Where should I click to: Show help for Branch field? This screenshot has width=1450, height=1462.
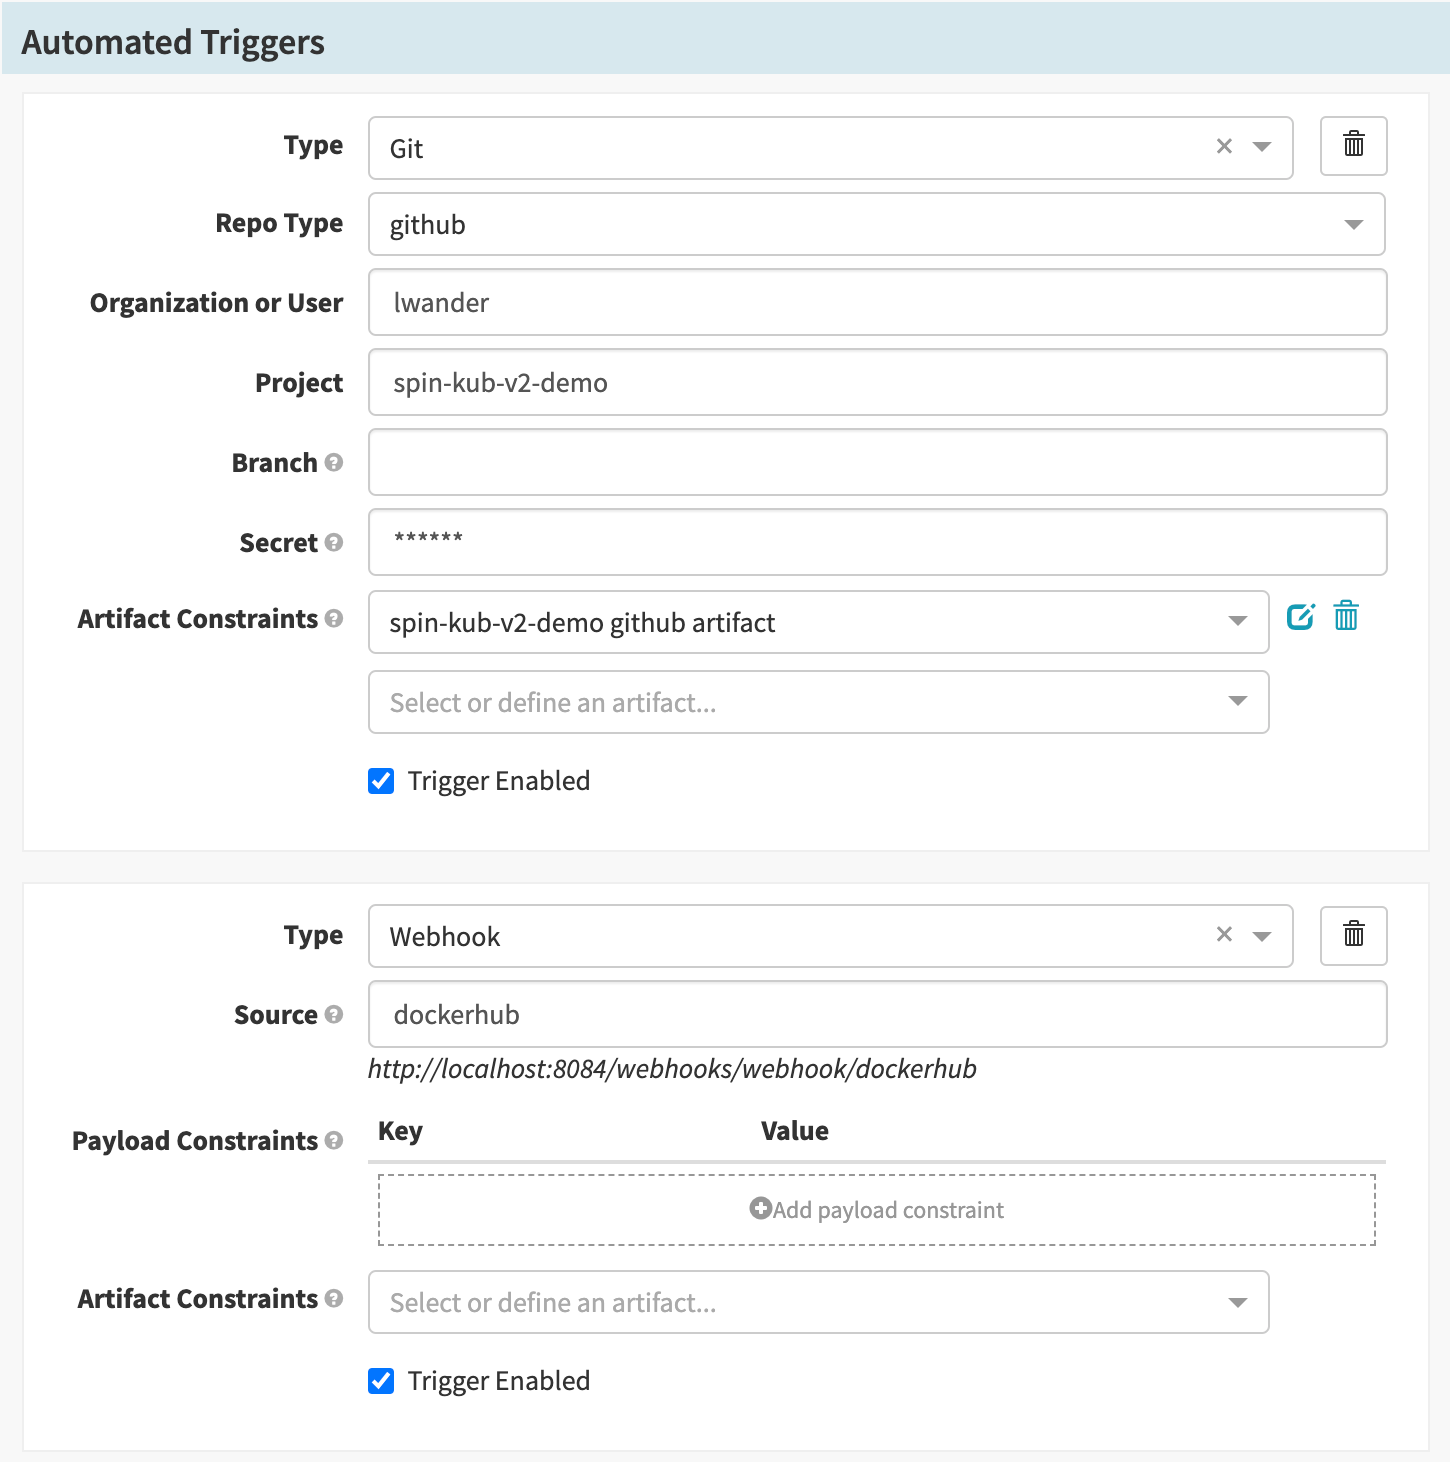pyautogui.click(x=334, y=463)
